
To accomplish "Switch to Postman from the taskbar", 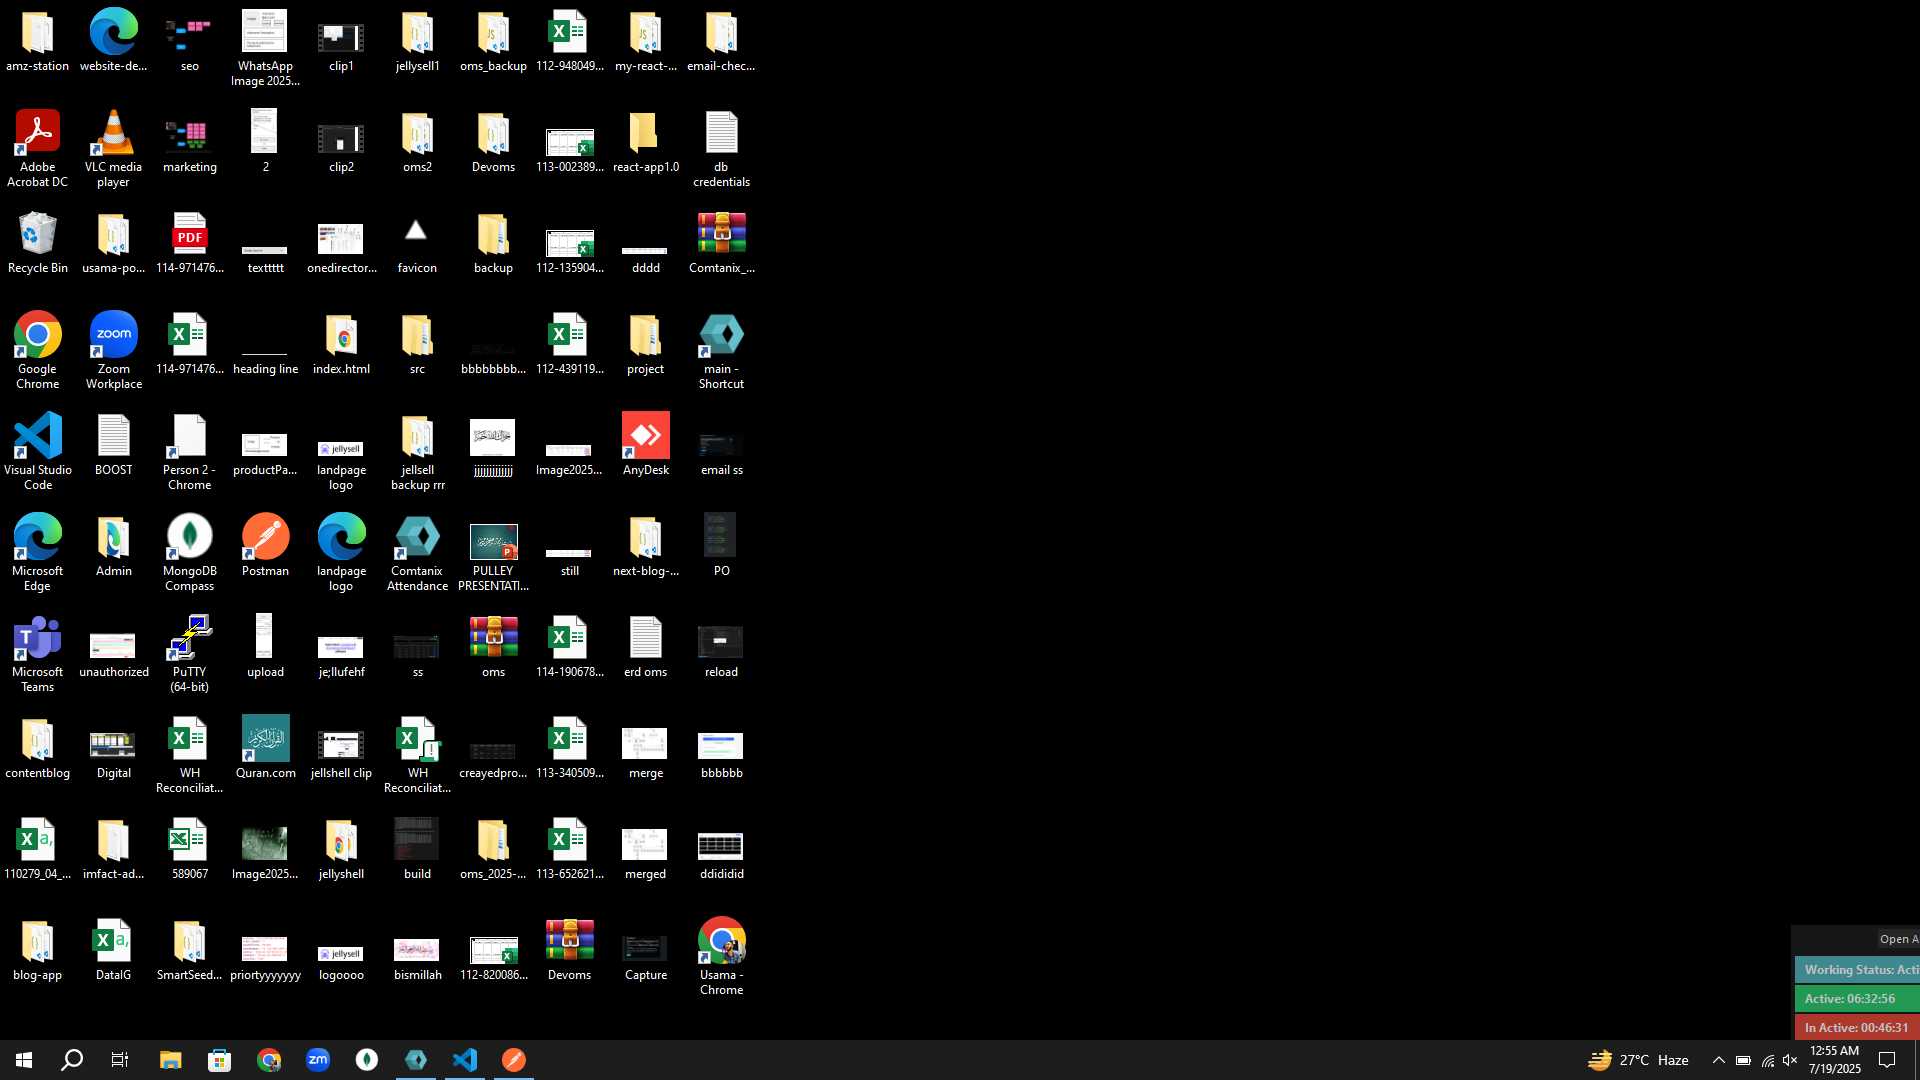I will [x=514, y=1060].
